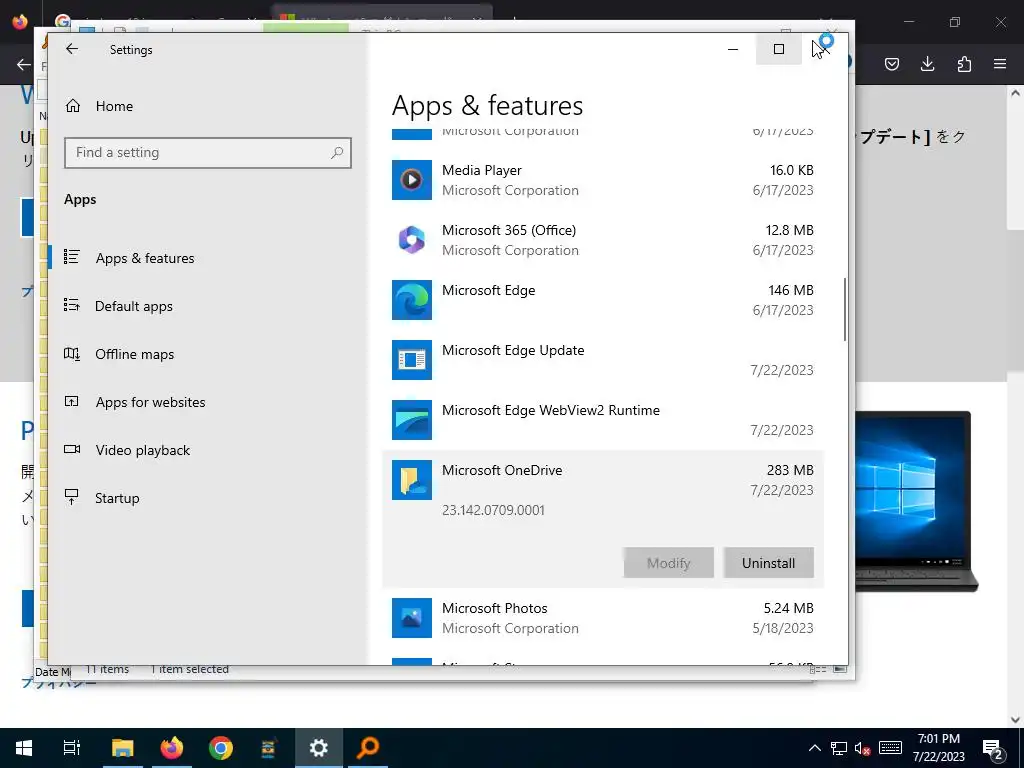This screenshot has width=1024, height=768.
Task: Click the Edge WebView2 Runtime icon
Action: [x=411, y=420]
